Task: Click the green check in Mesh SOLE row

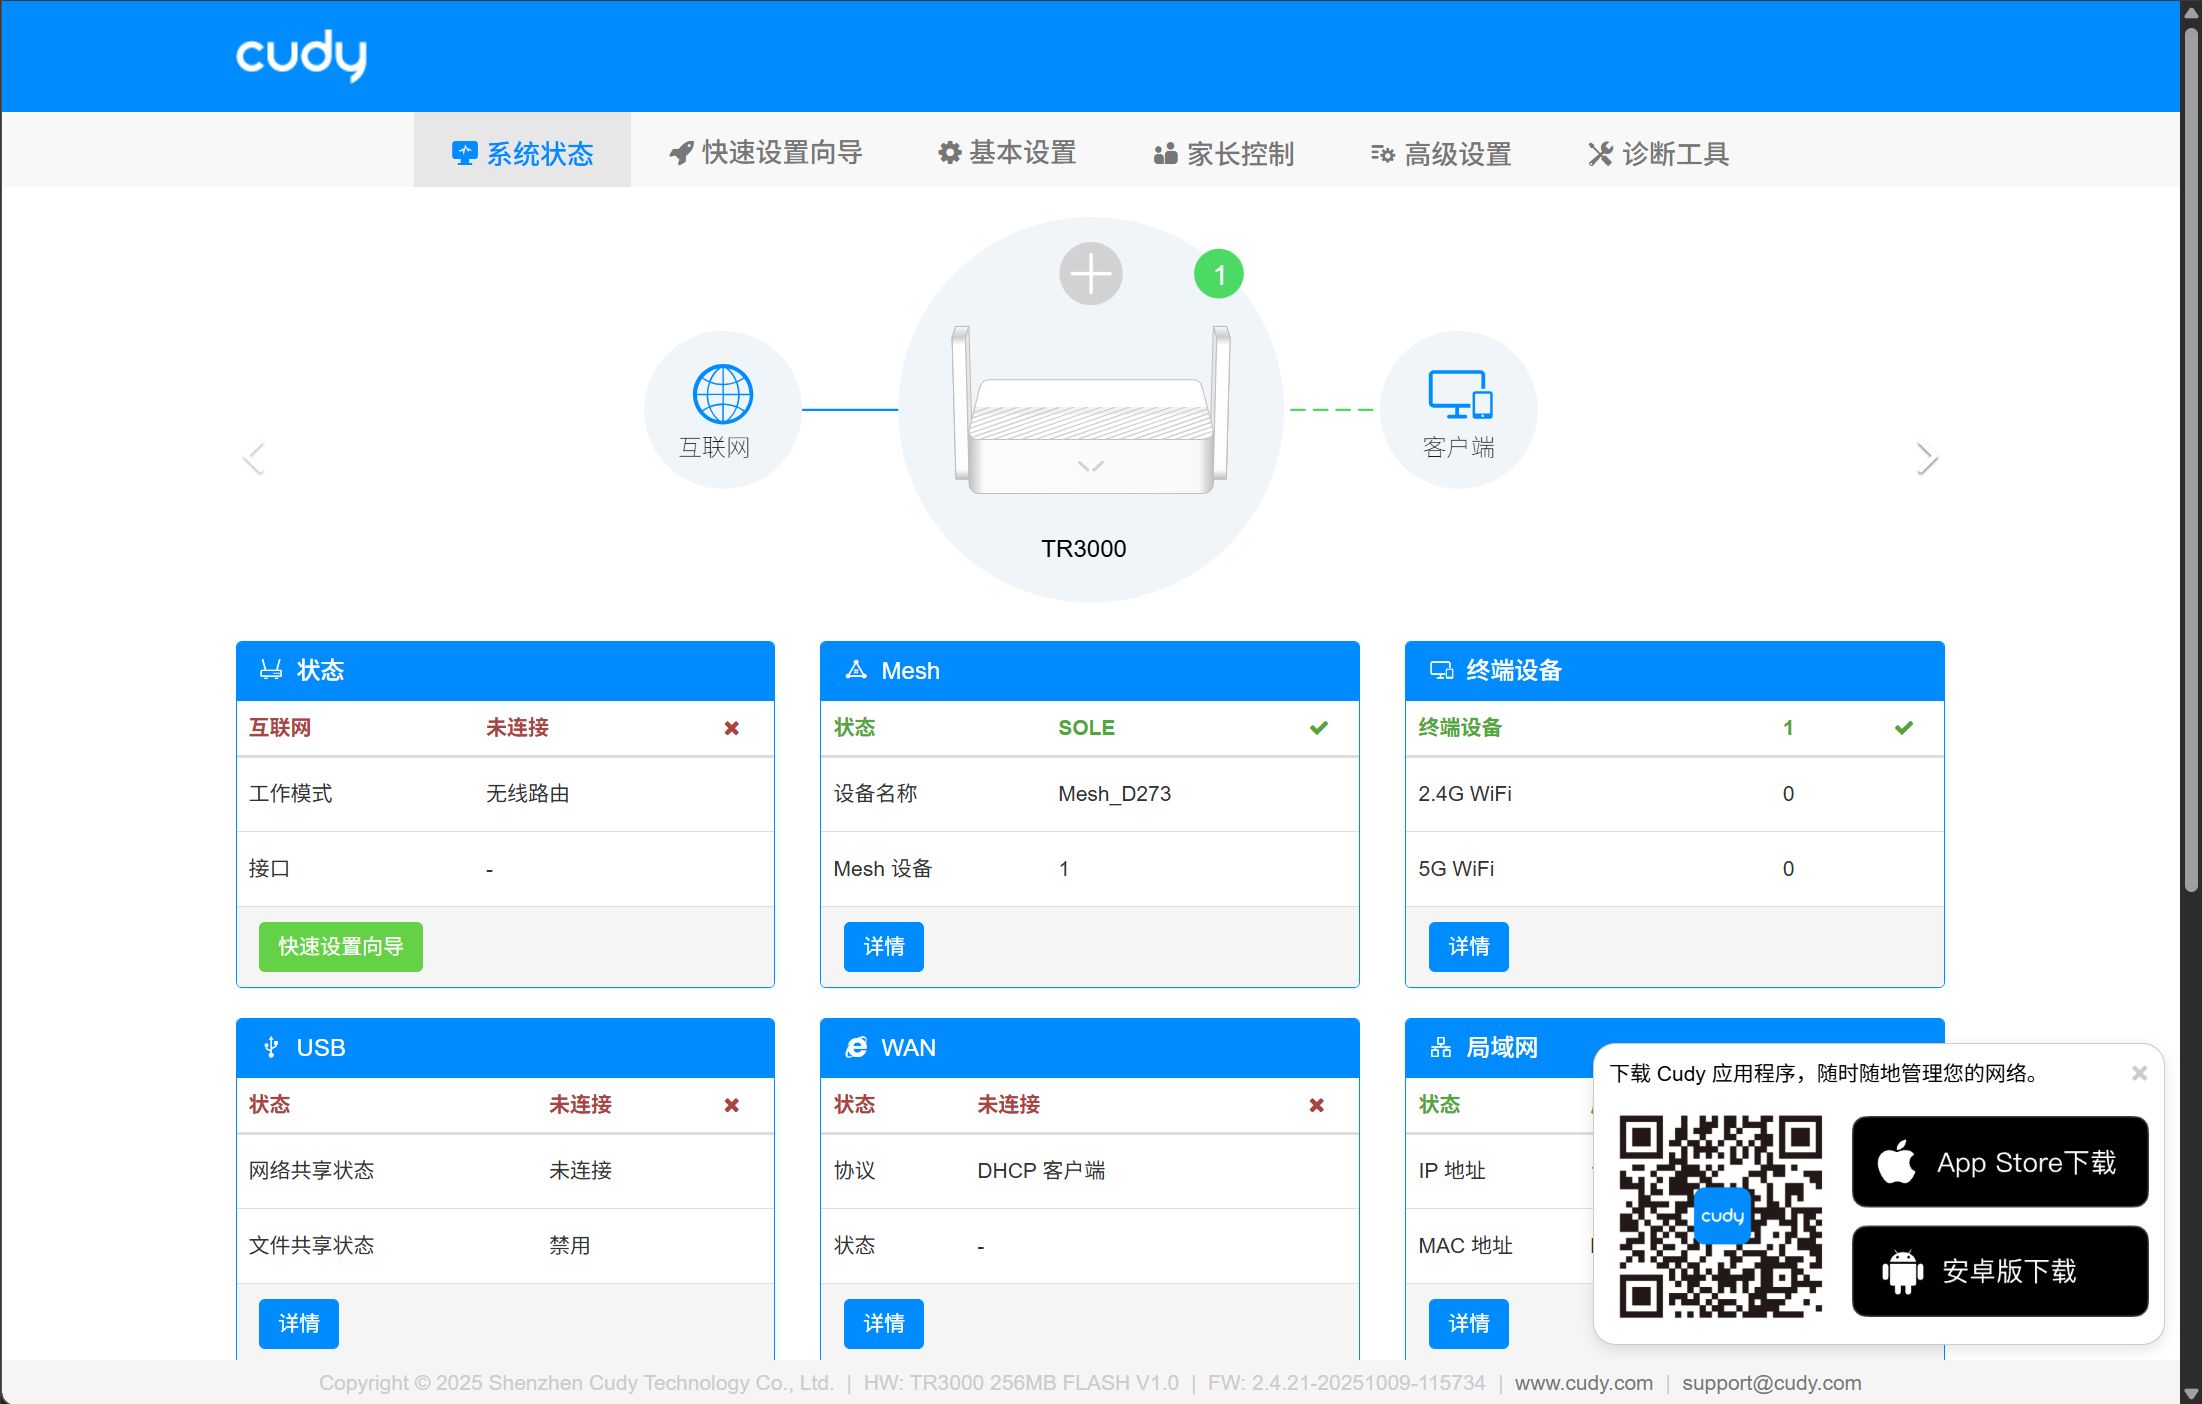Action: click(x=1319, y=727)
